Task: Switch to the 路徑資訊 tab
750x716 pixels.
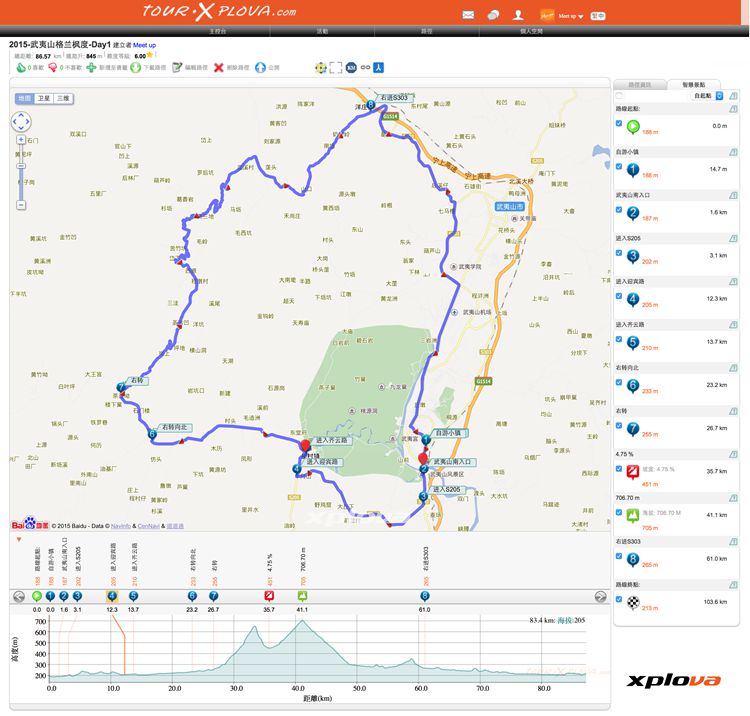Action: [x=638, y=84]
